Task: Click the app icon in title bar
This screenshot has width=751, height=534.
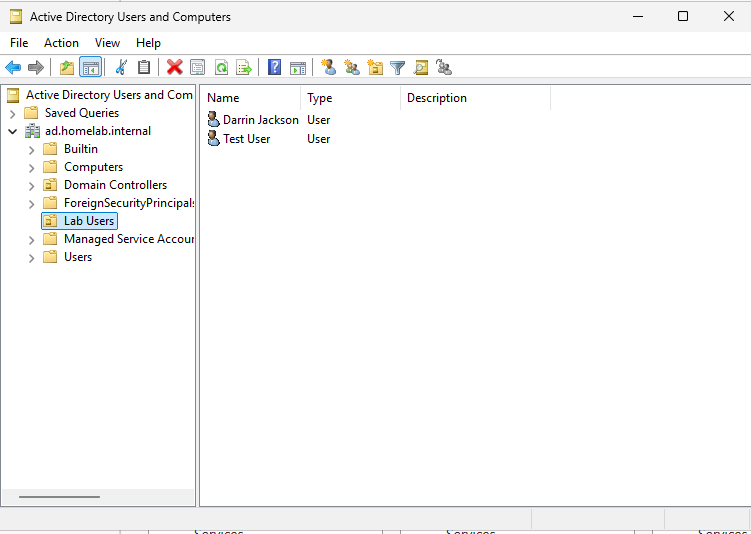Action: coord(16,17)
